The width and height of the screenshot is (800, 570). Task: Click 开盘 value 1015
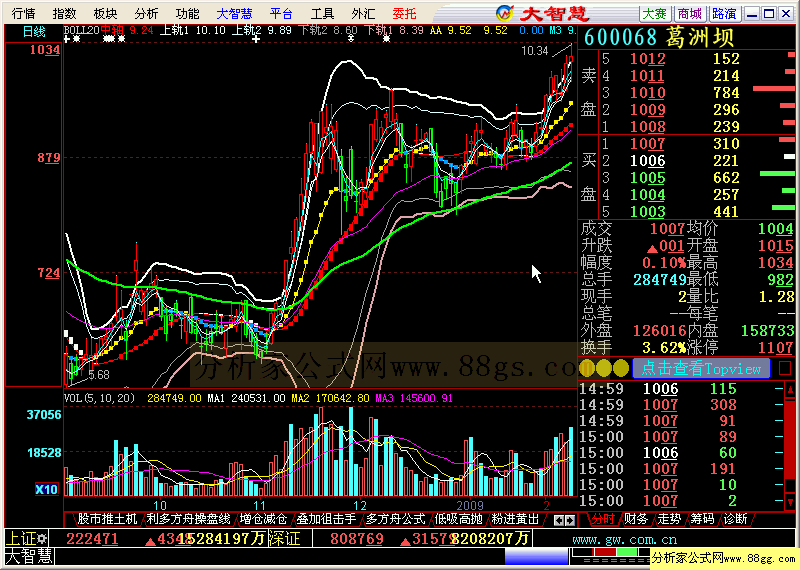776,246
